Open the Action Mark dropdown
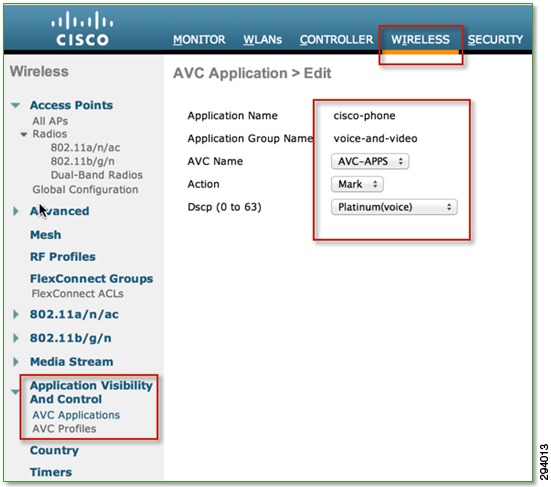The height and width of the screenshot is (487, 551). pyautogui.click(x=357, y=184)
